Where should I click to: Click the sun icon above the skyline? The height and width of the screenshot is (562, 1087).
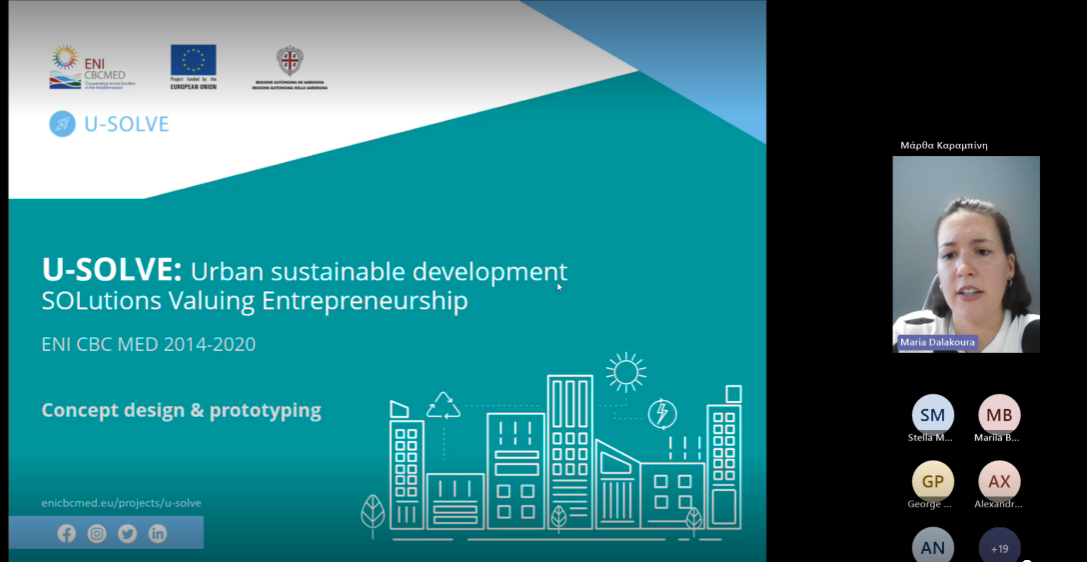click(626, 372)
